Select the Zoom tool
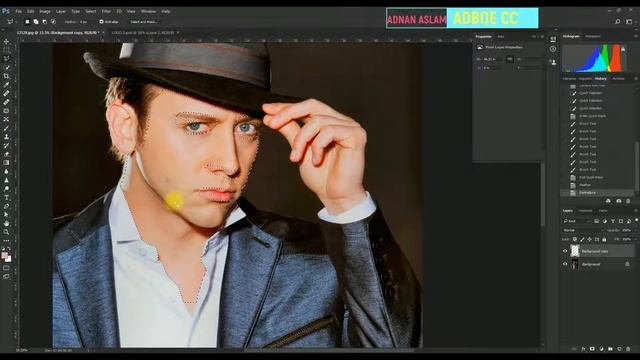Image resolution: width=640 pixels, height=360 pixels. point(6,232)
